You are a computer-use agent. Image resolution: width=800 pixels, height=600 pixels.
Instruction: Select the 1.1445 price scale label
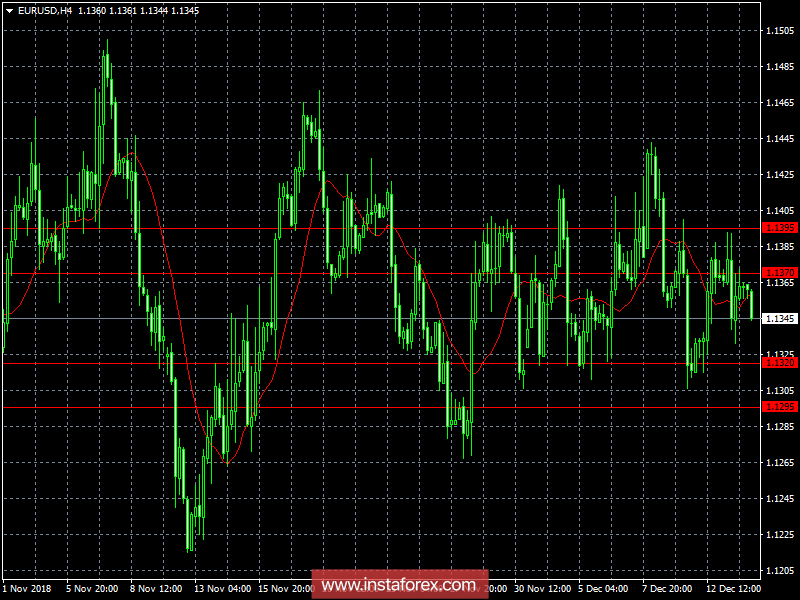click(x=780, y=139)
